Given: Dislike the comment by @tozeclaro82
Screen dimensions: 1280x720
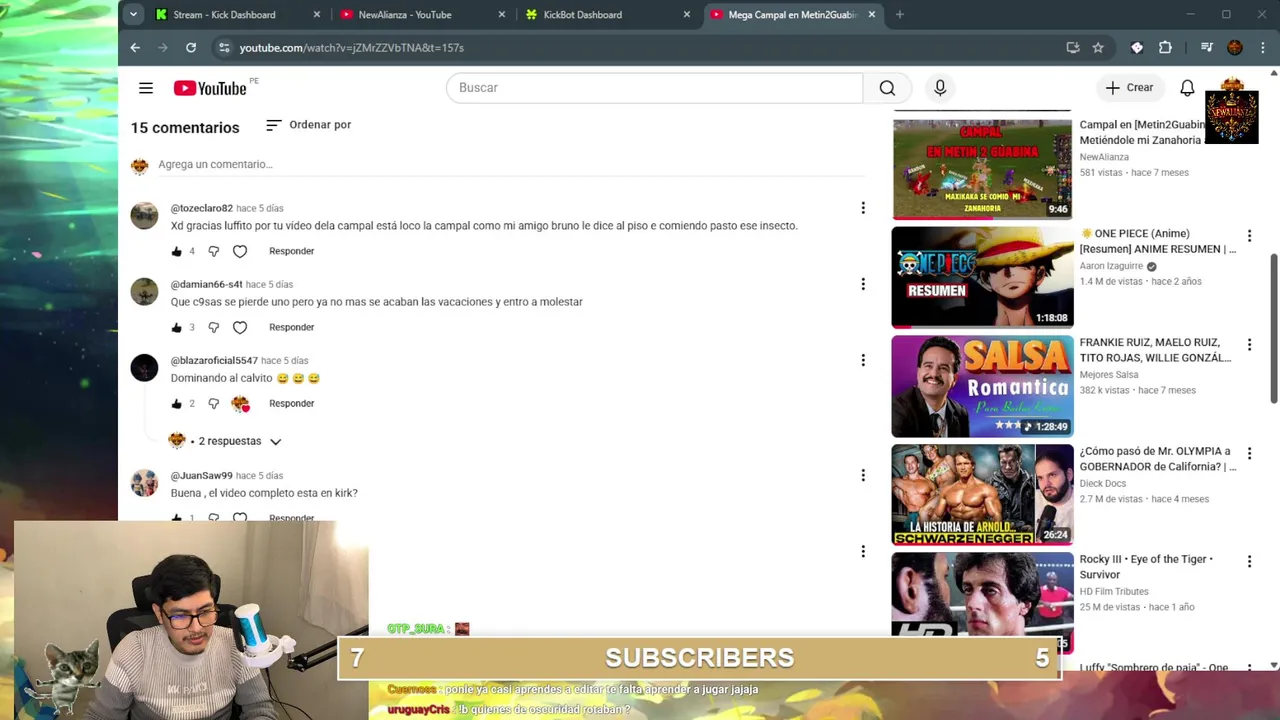Looking at the screenshot, I should (x=213, y=251).
